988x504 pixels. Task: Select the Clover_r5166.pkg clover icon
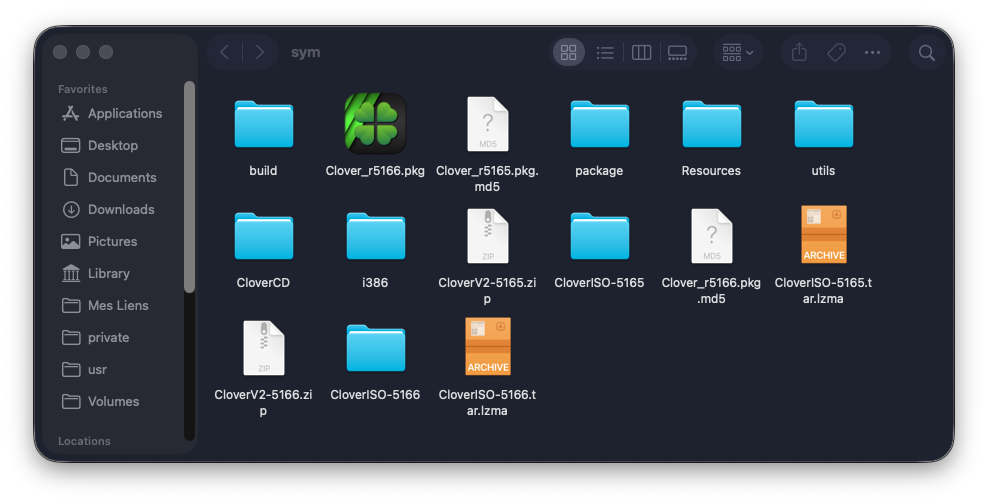pyautogui.click(x=375, y=123)
